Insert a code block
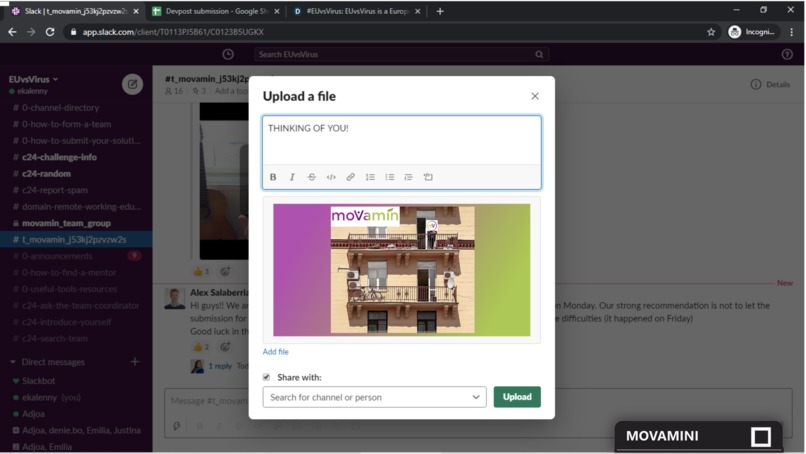 pos(428,177)
